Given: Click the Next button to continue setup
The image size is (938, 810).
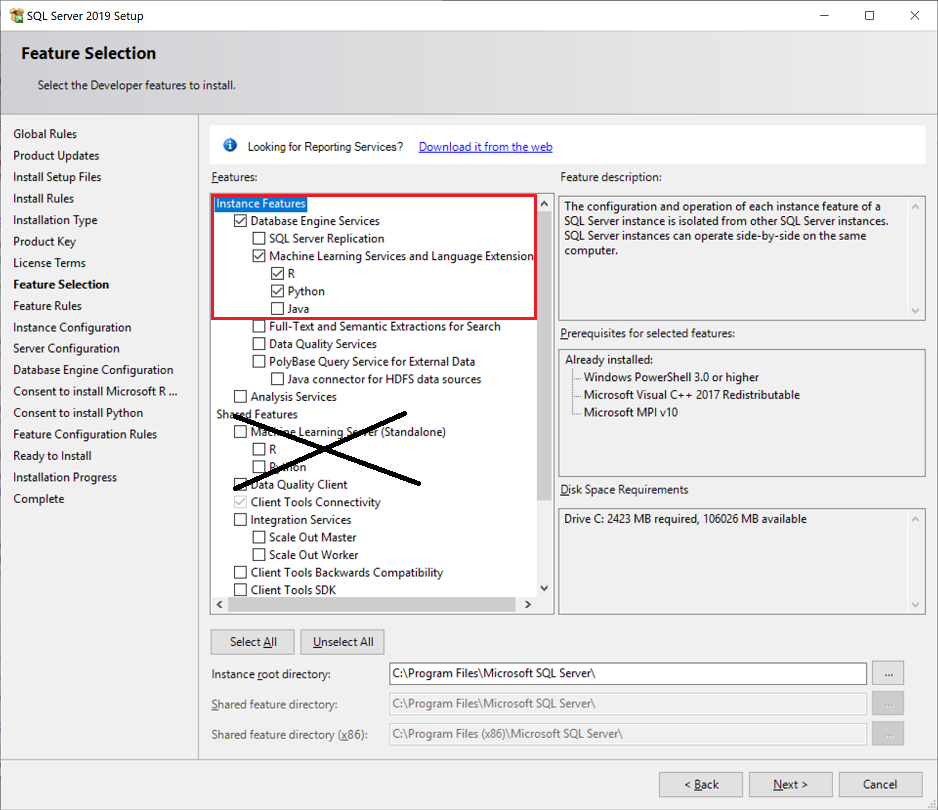Looking at the screenshot, I should (x=790, y=784).
